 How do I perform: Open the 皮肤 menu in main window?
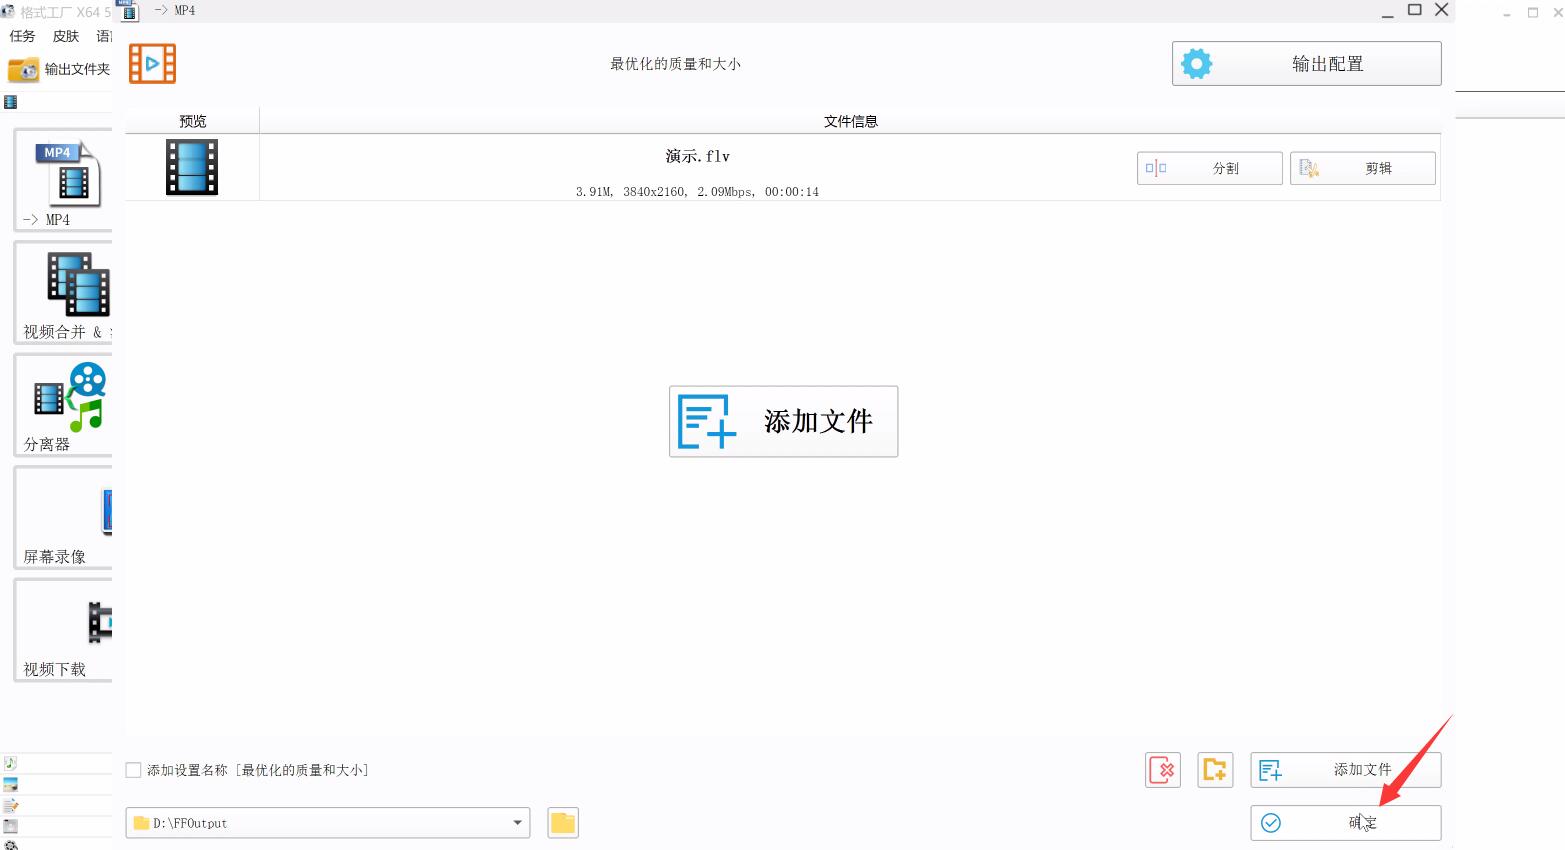coord(66,36)
